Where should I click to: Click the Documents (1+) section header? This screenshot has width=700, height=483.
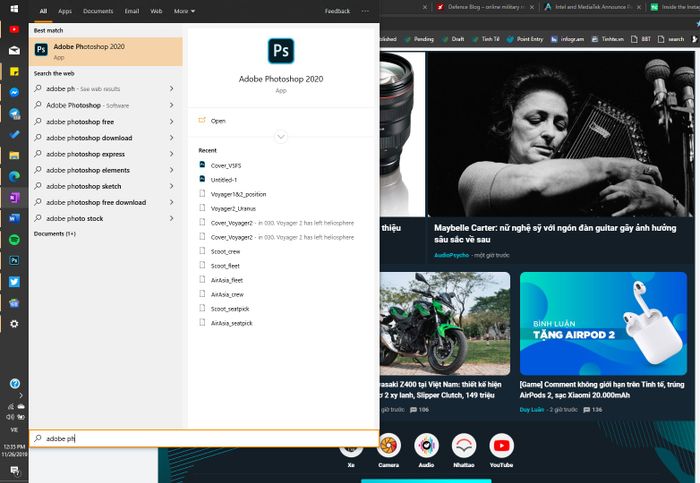pos(55,234)
